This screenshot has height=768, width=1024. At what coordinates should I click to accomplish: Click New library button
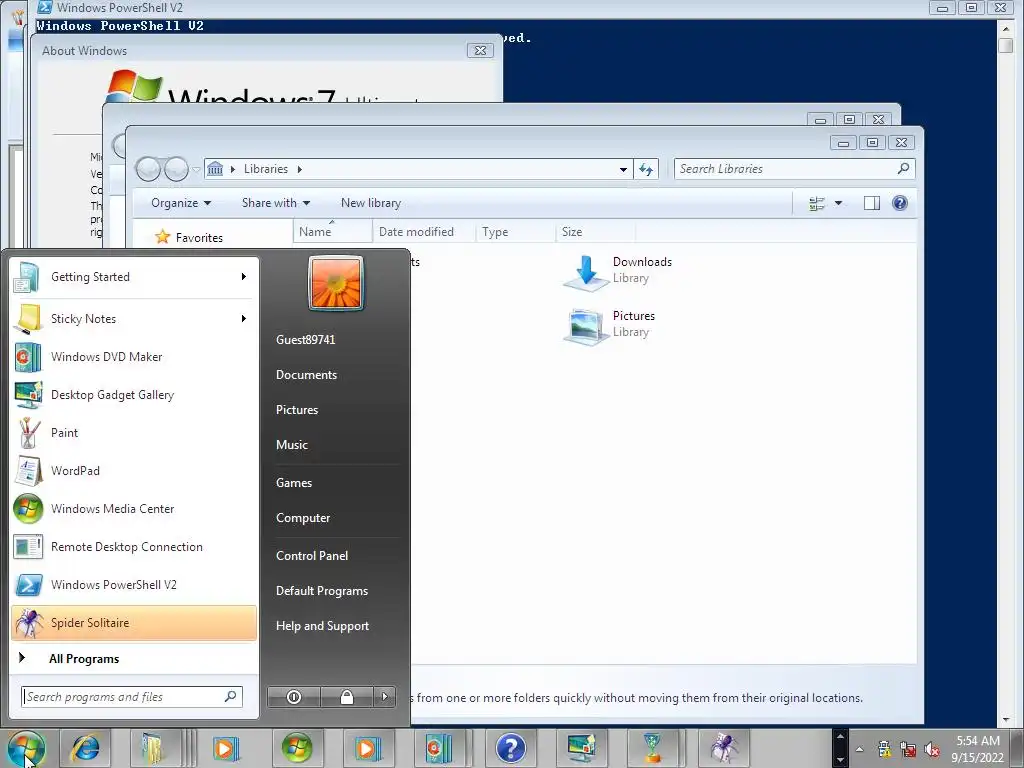(x=371, y=203)
